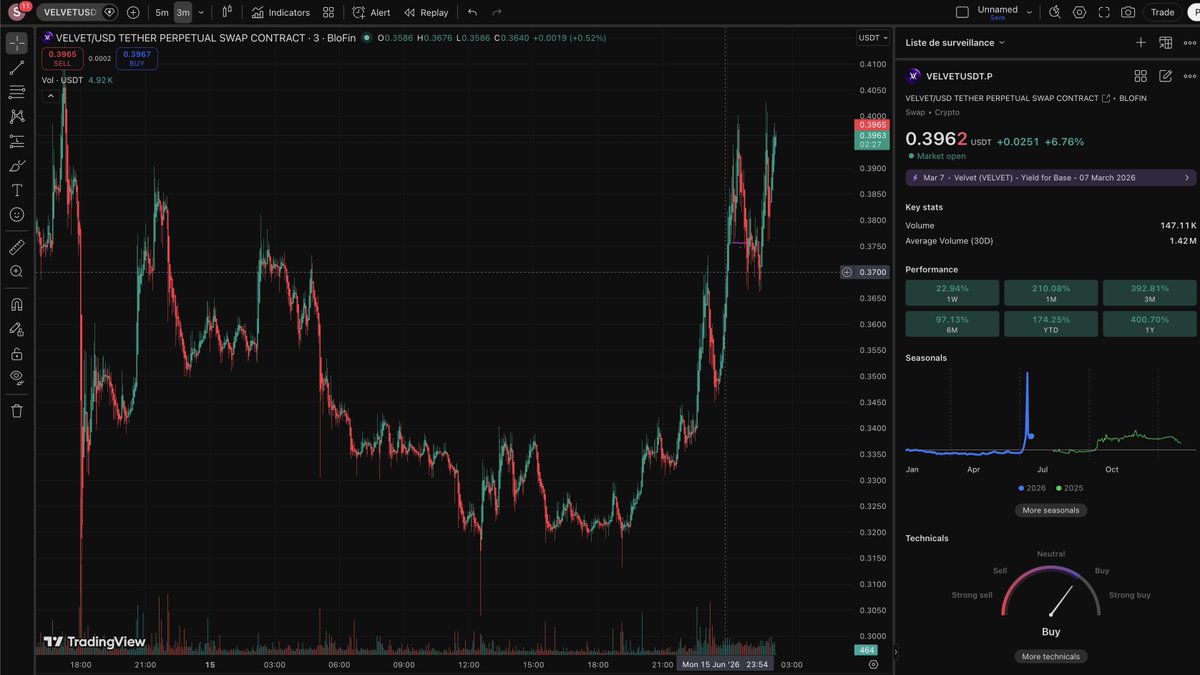1200x675 pixels.
Task: Click trash icon to remove drawings
Action: (17, 410)
